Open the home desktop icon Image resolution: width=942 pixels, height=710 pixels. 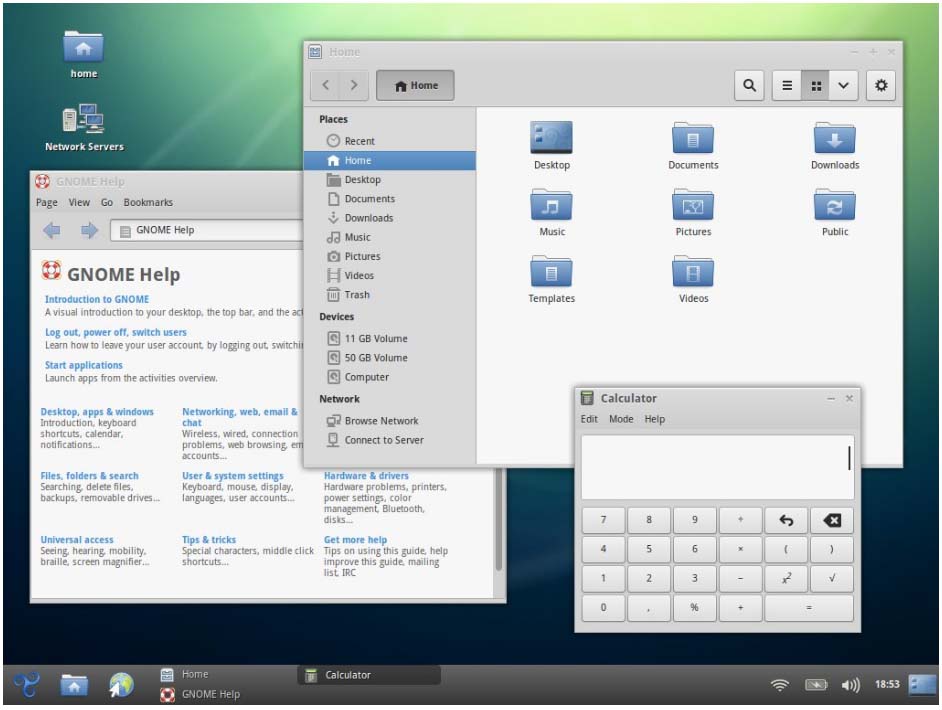(x=84, y=54)
